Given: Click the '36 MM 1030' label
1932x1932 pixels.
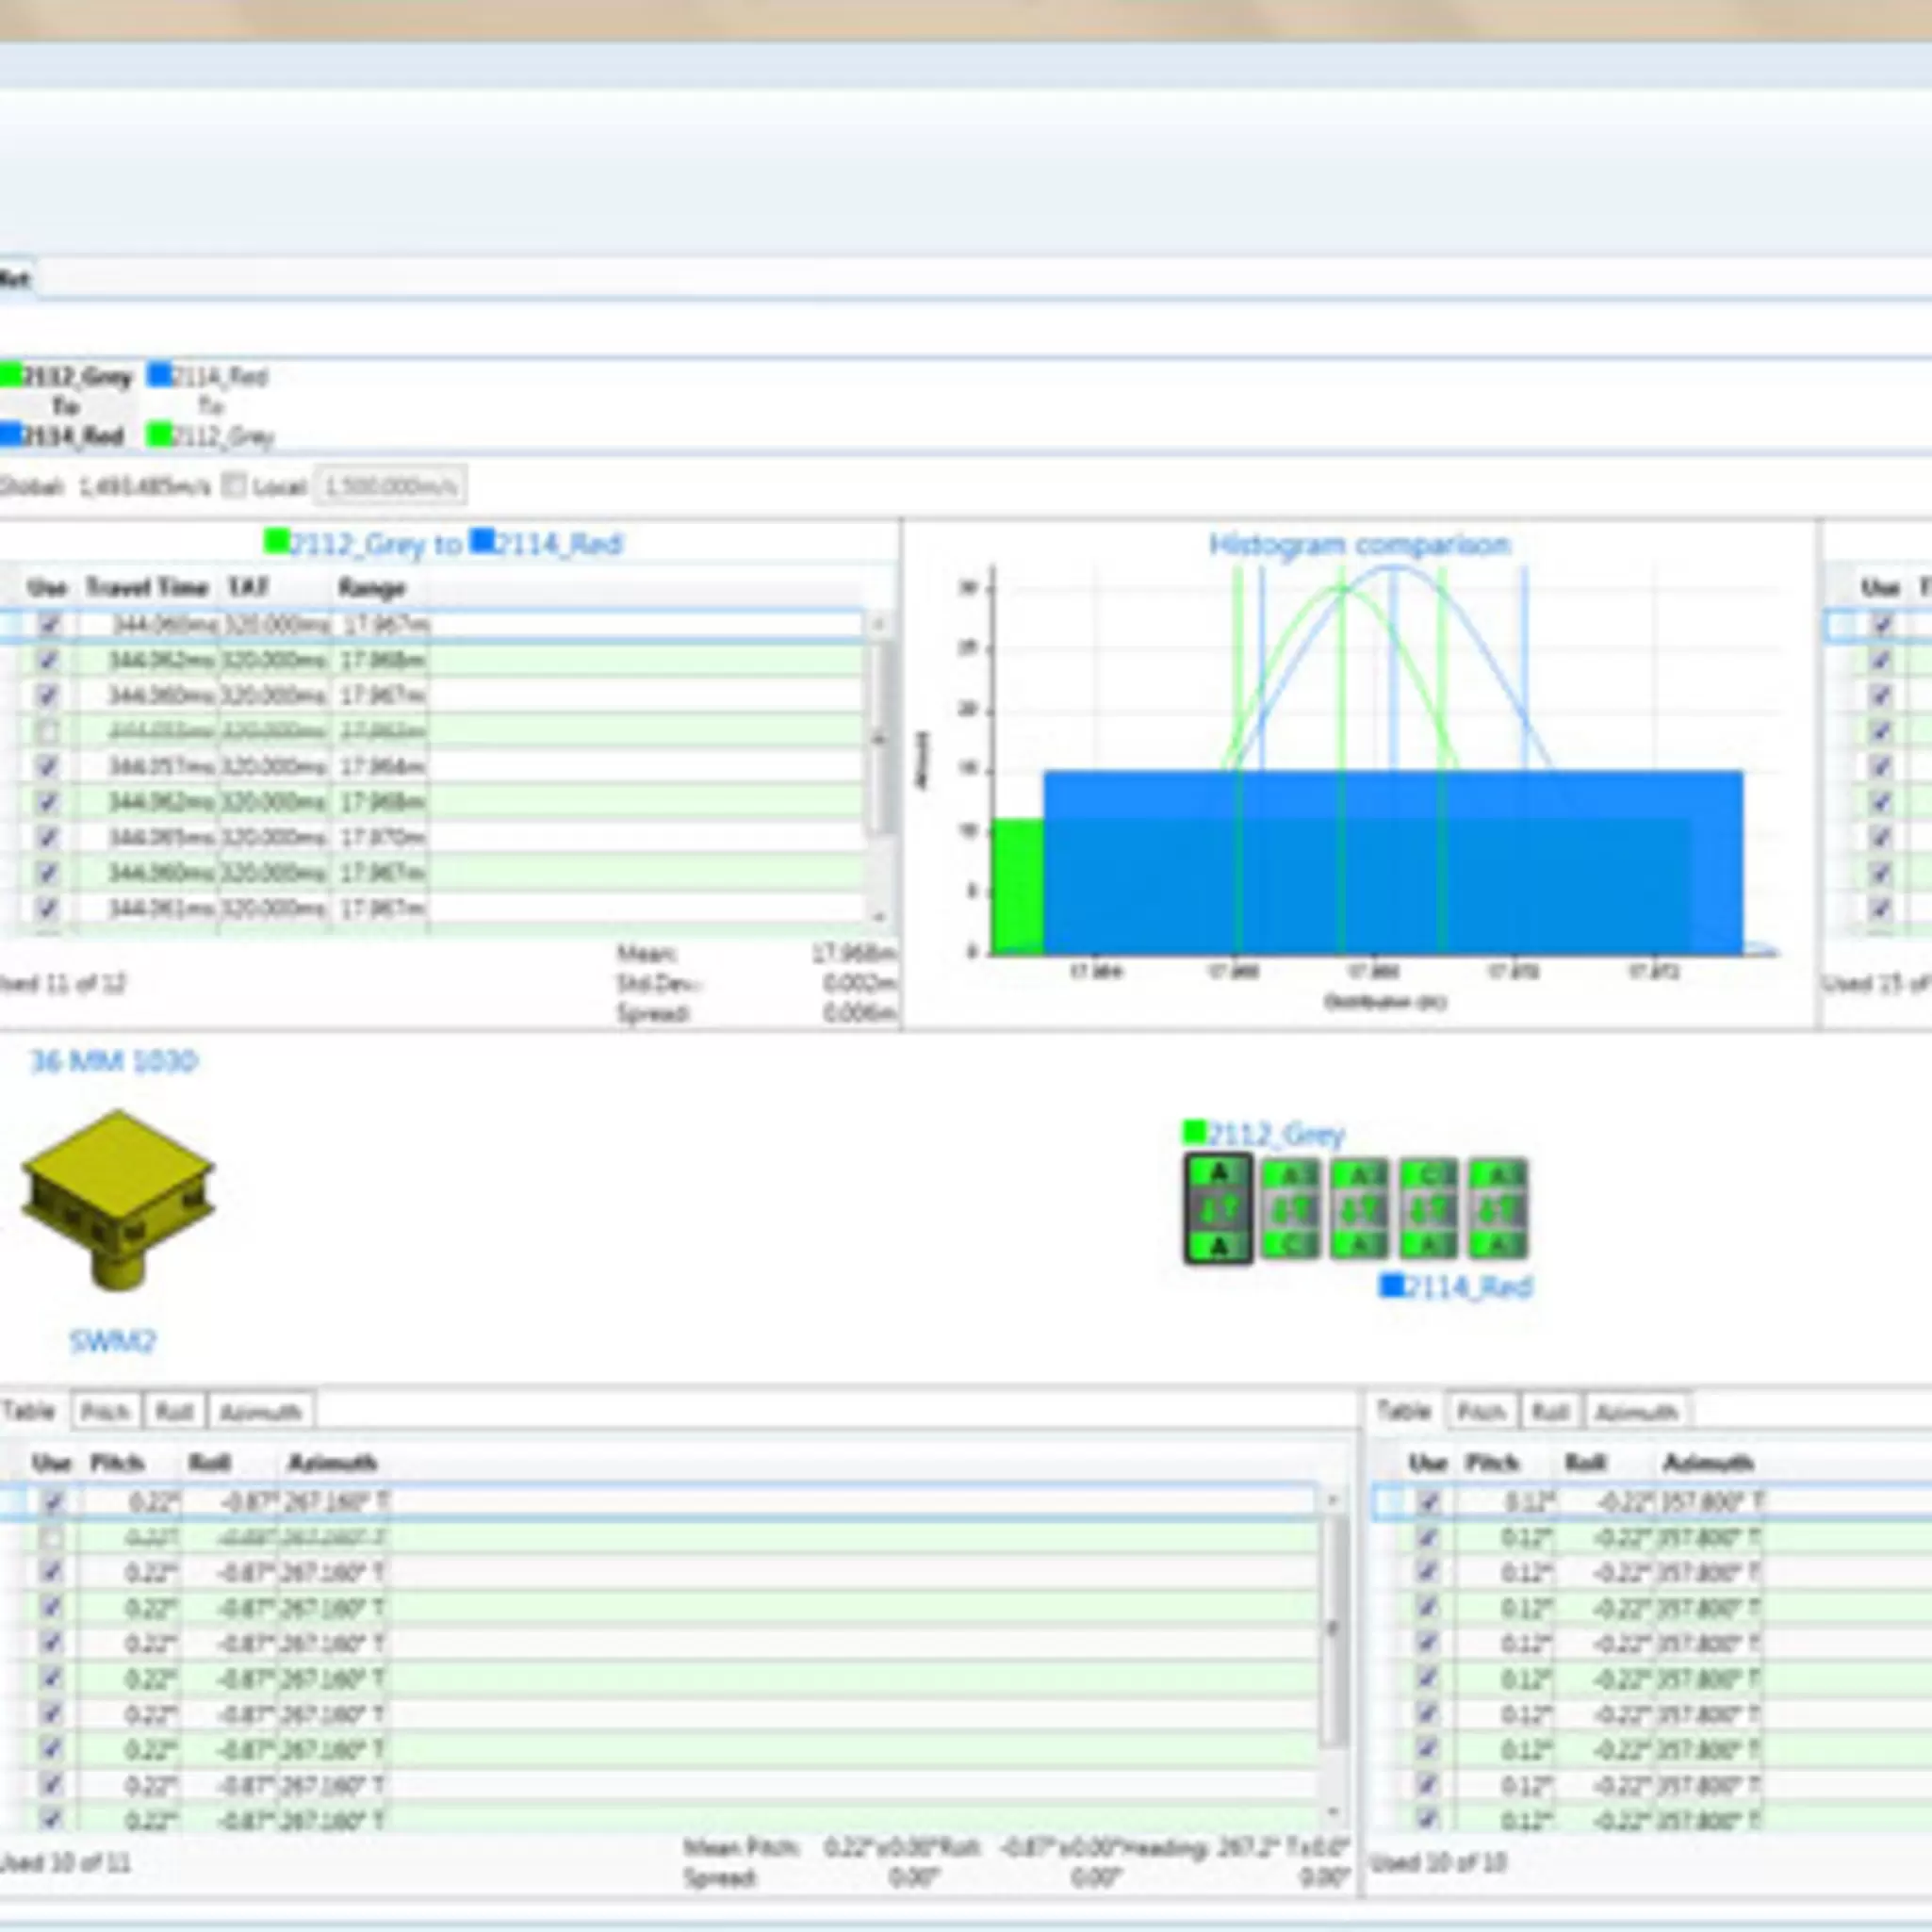Looking at the screenshot, I should point(114,1061).
